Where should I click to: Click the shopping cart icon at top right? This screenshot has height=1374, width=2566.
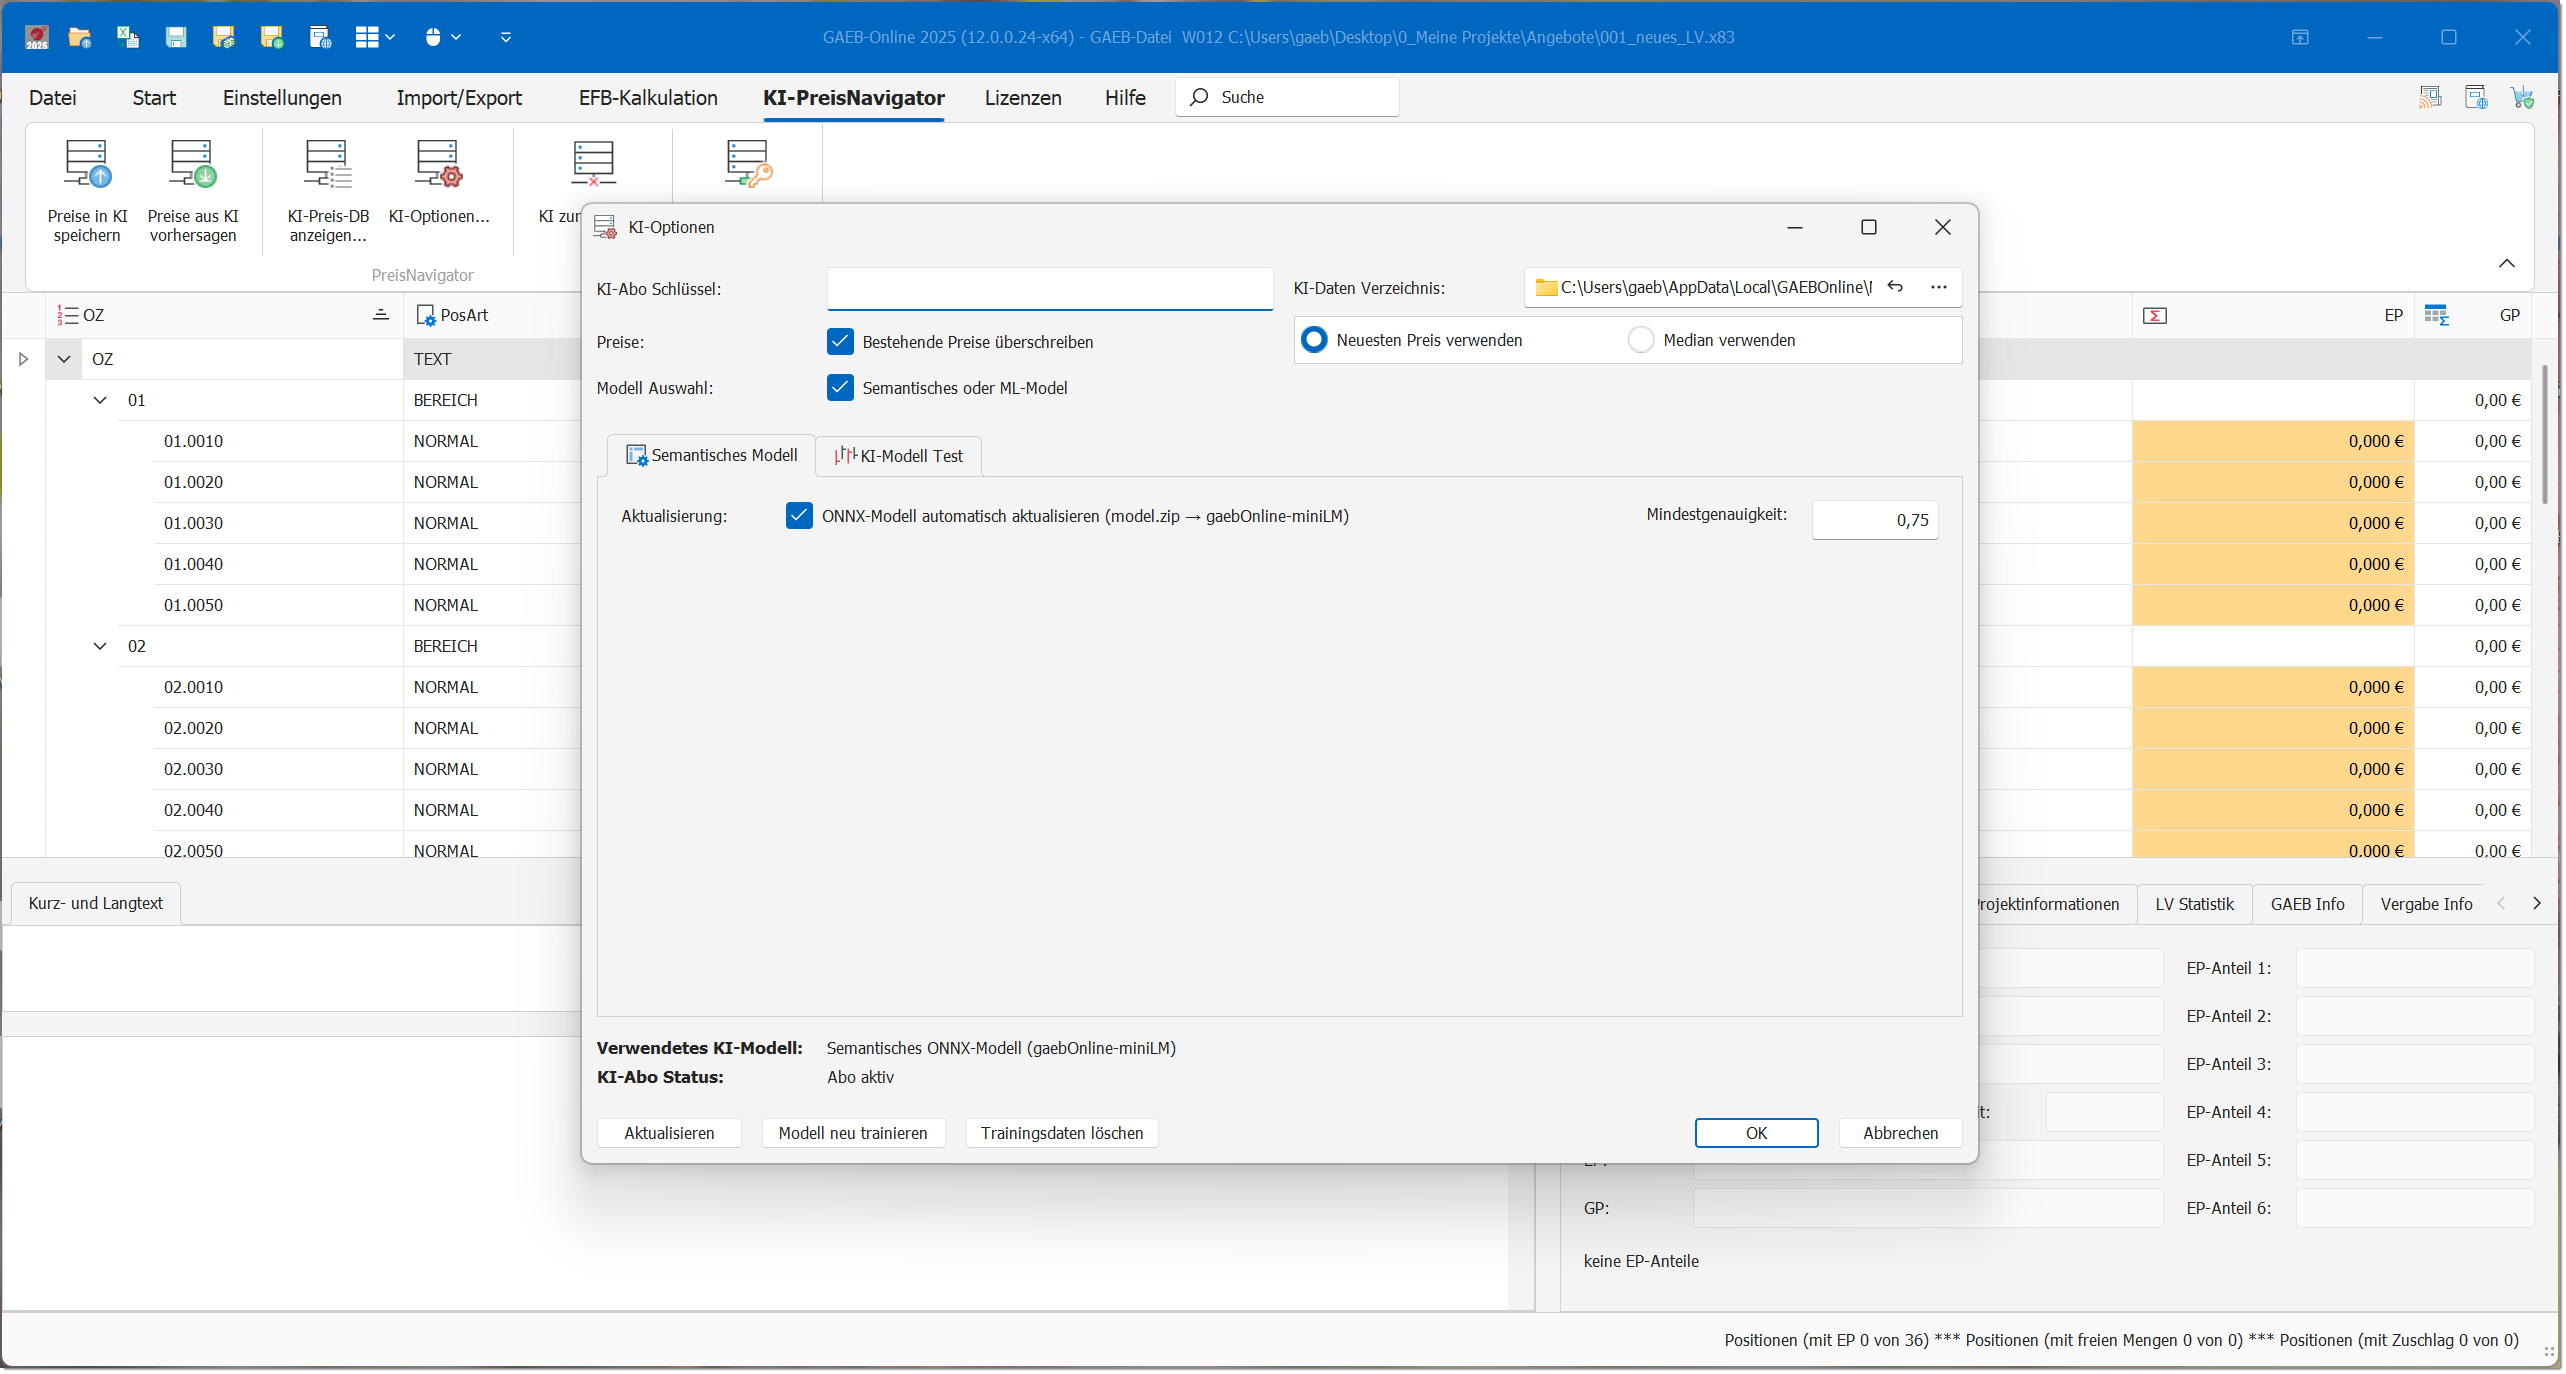2523,96
